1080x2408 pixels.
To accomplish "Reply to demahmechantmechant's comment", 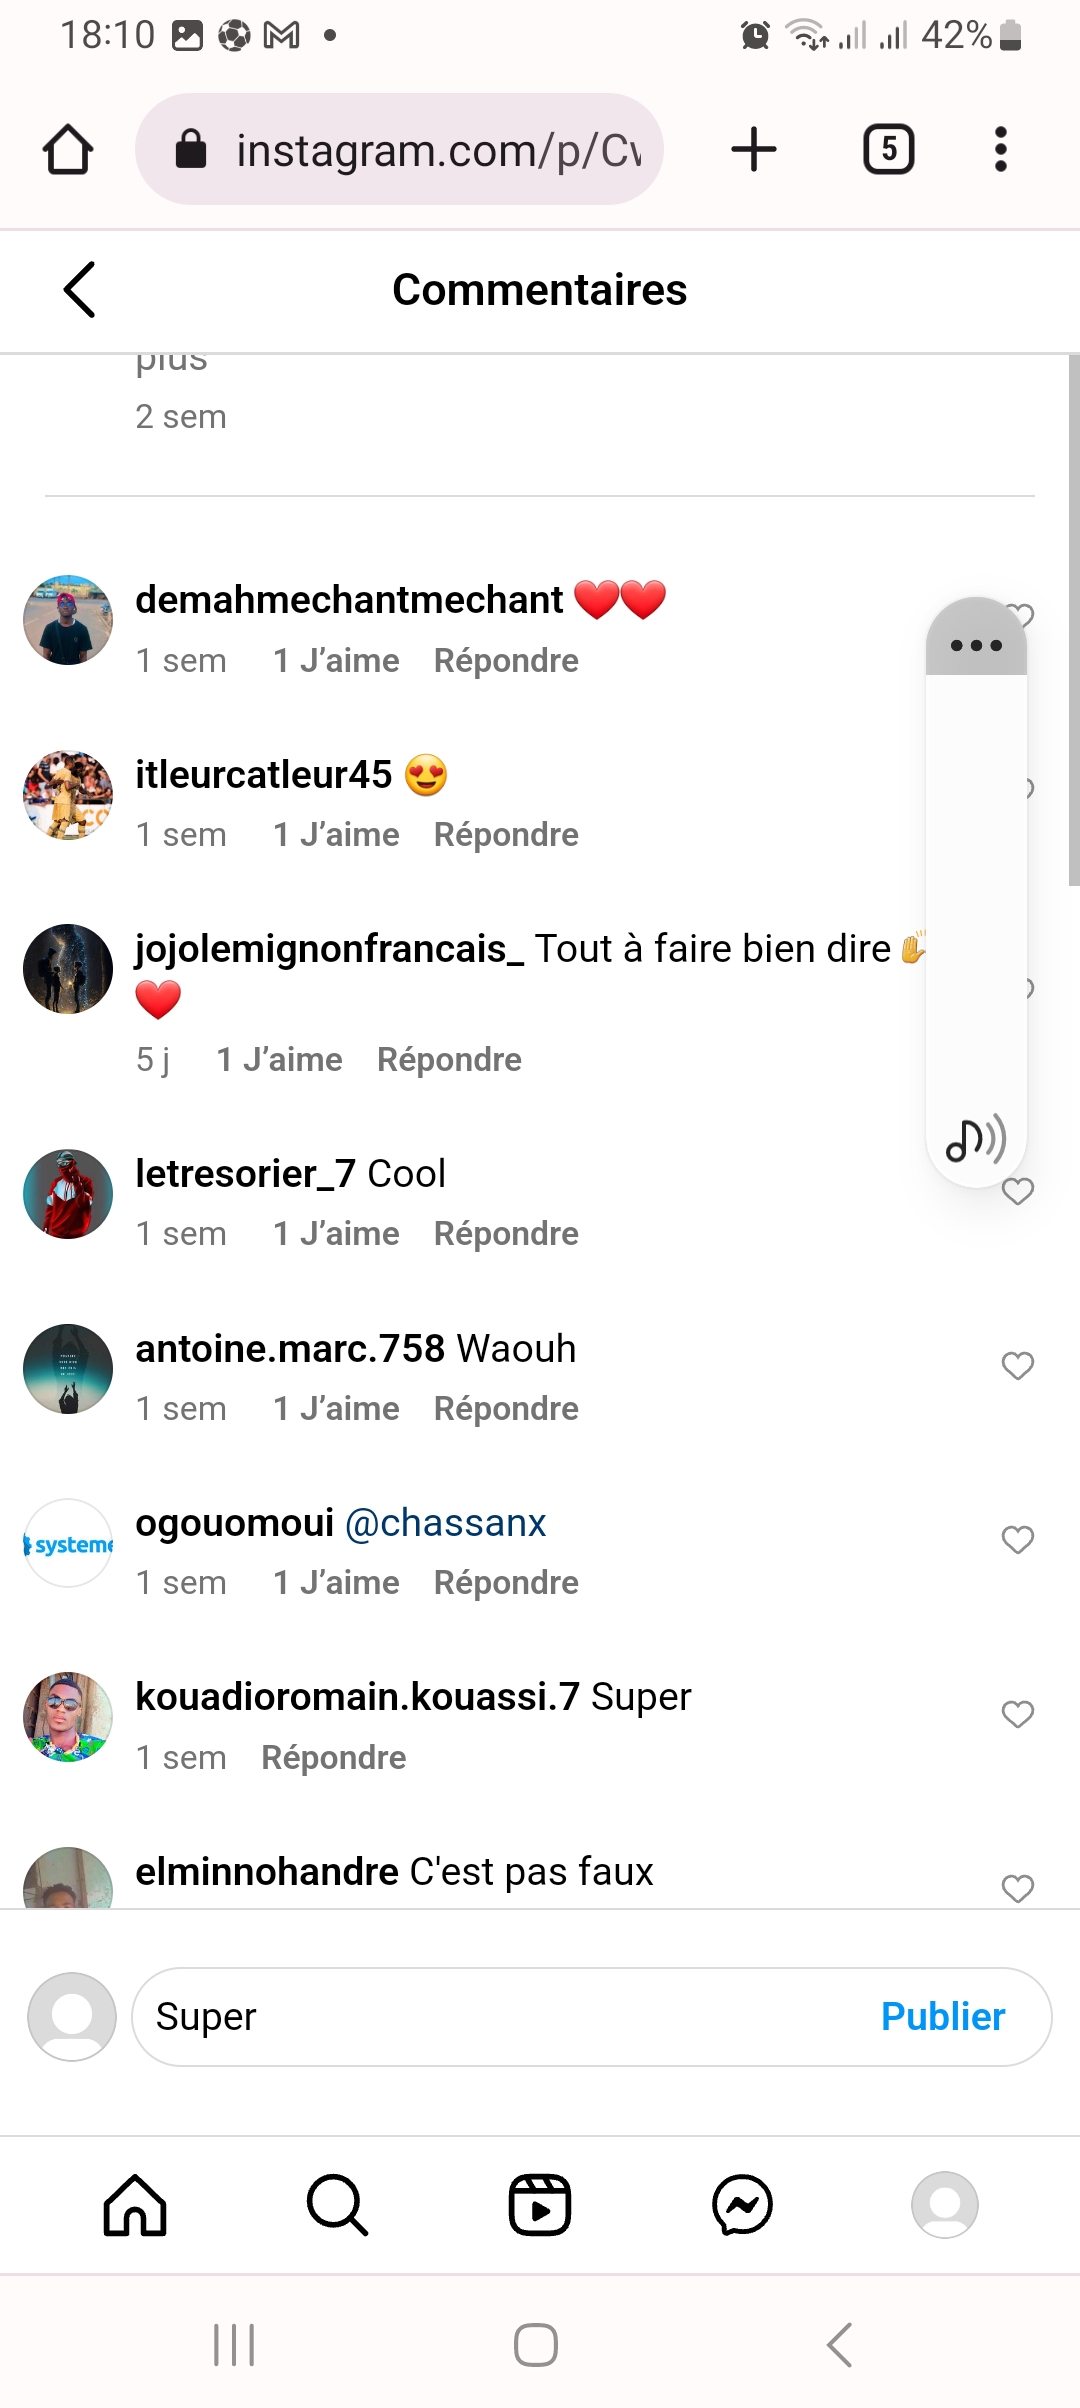I will tap(506, 661).
